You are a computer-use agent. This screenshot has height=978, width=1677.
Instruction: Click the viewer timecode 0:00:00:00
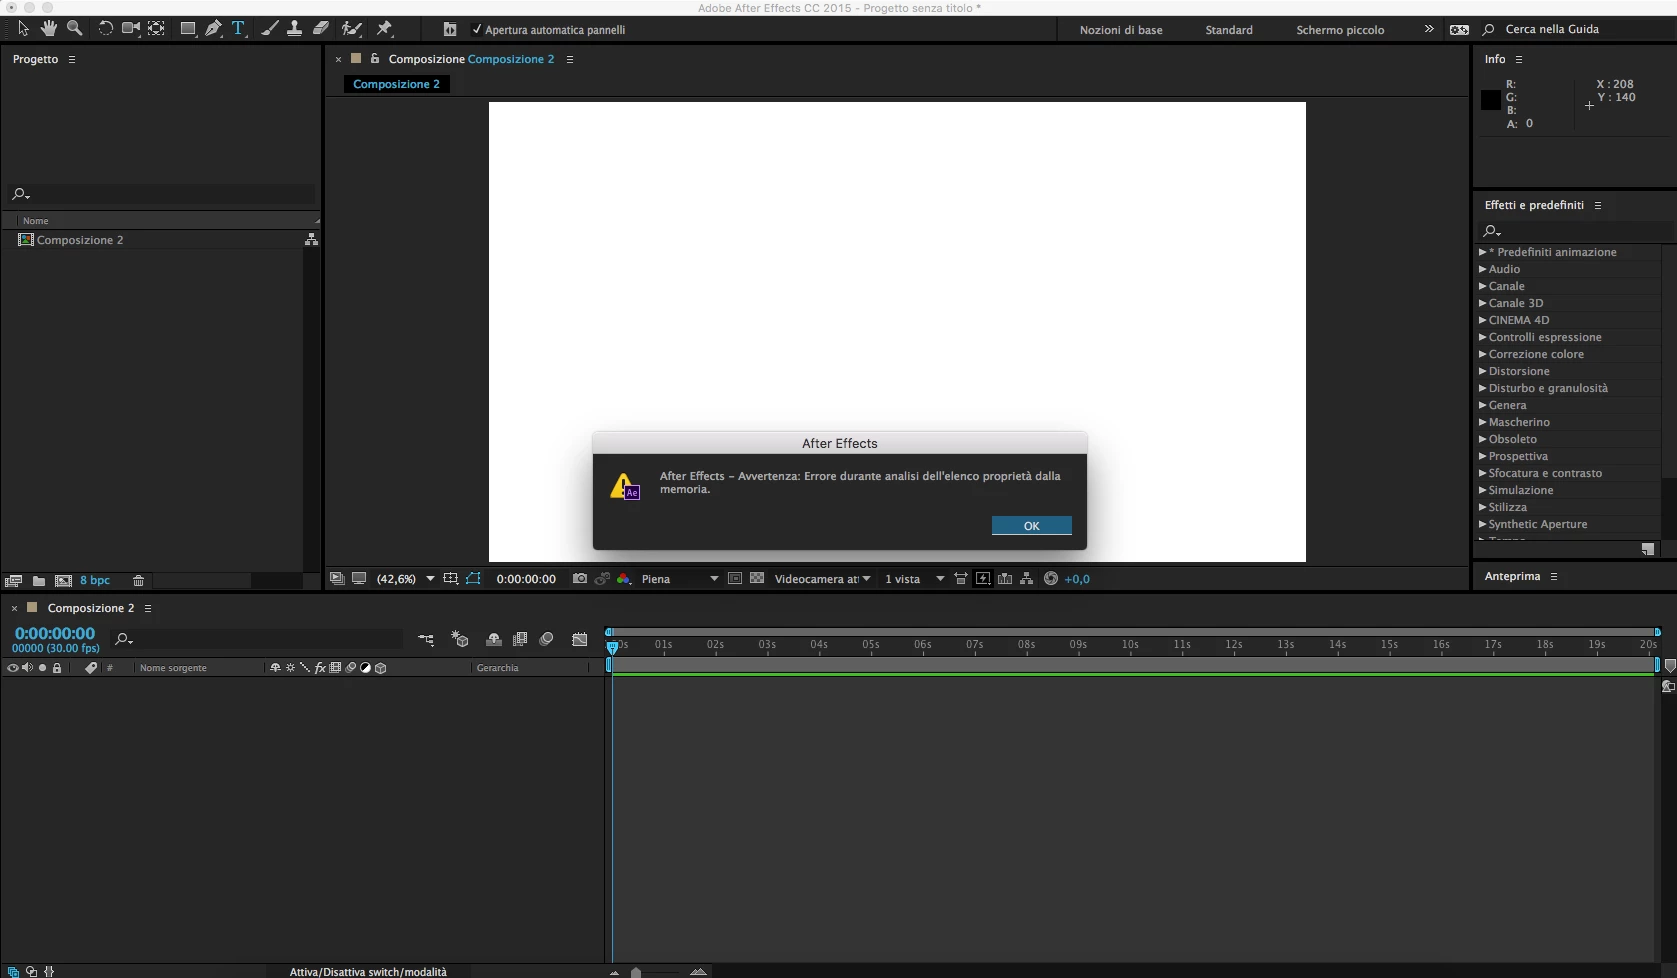pyautogui.click(x=526, y=579)
